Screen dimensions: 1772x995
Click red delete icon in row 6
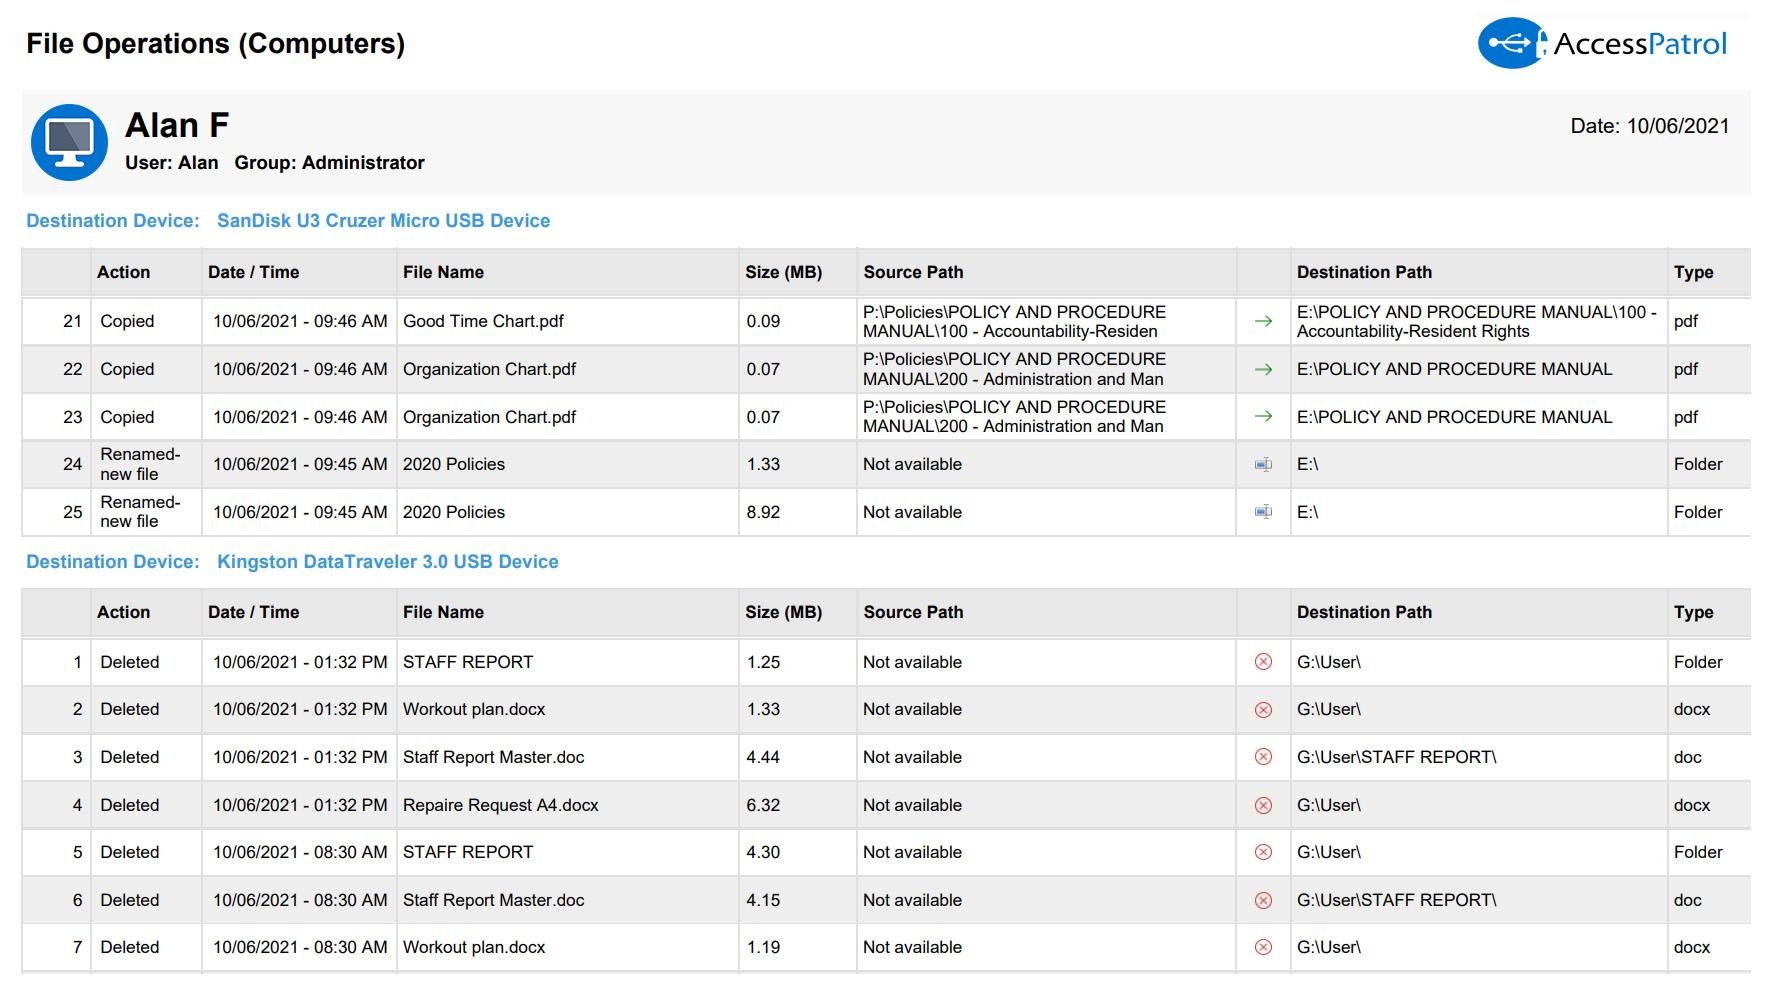point(1263,900)
